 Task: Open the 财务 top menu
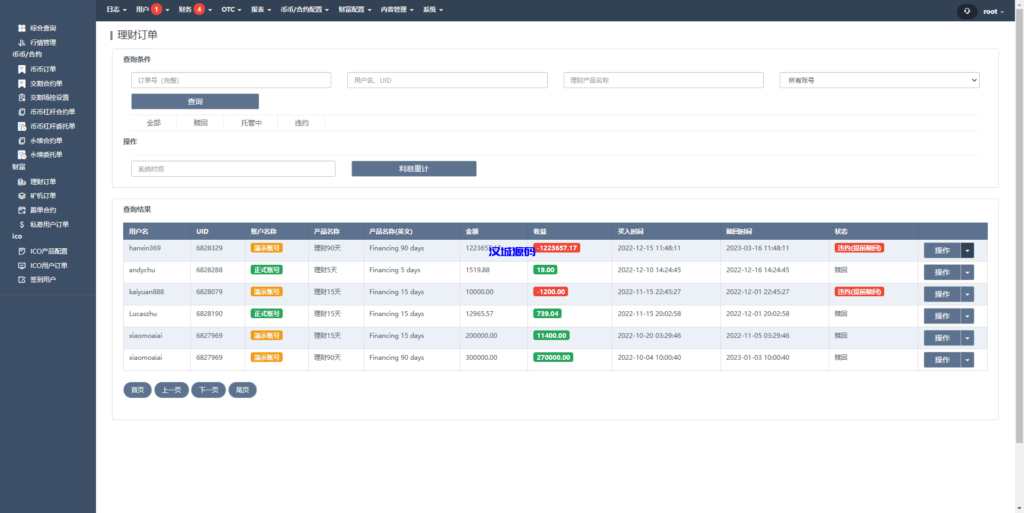pos(193,9)
